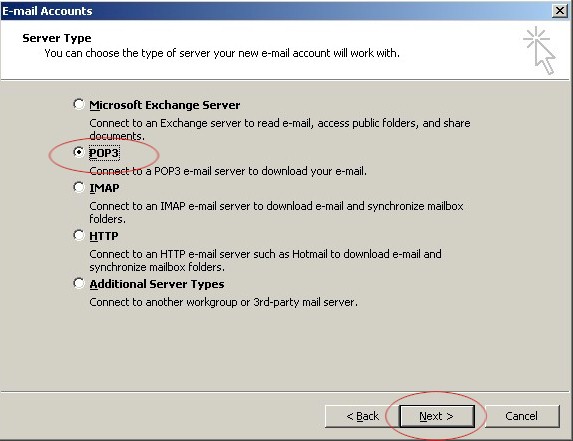The height and width of the screenshot is (441, 573).
Task: Click the bold 'HTTP' label text
Action: tap(104, 236)
